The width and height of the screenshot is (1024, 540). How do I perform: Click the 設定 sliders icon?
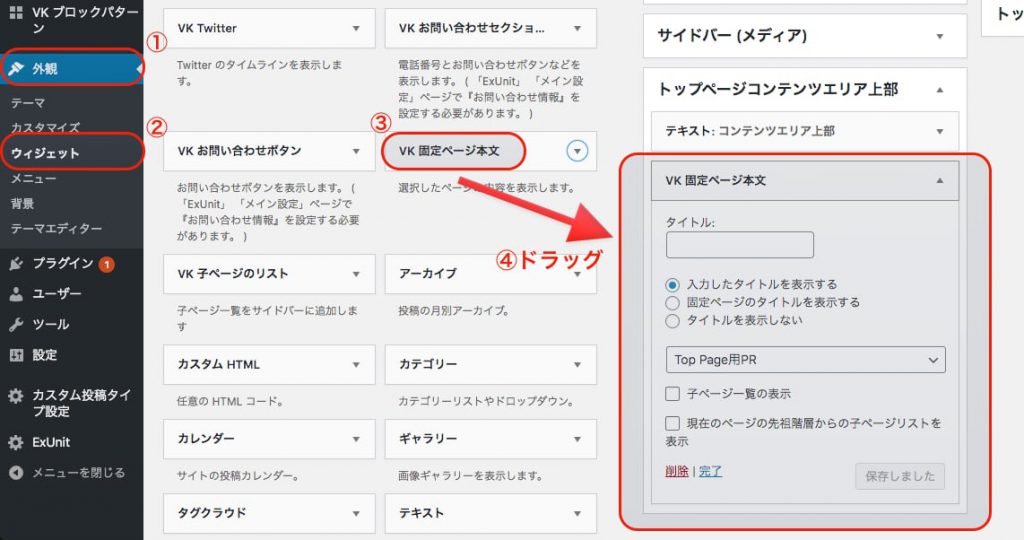click(x=16, y=355)
